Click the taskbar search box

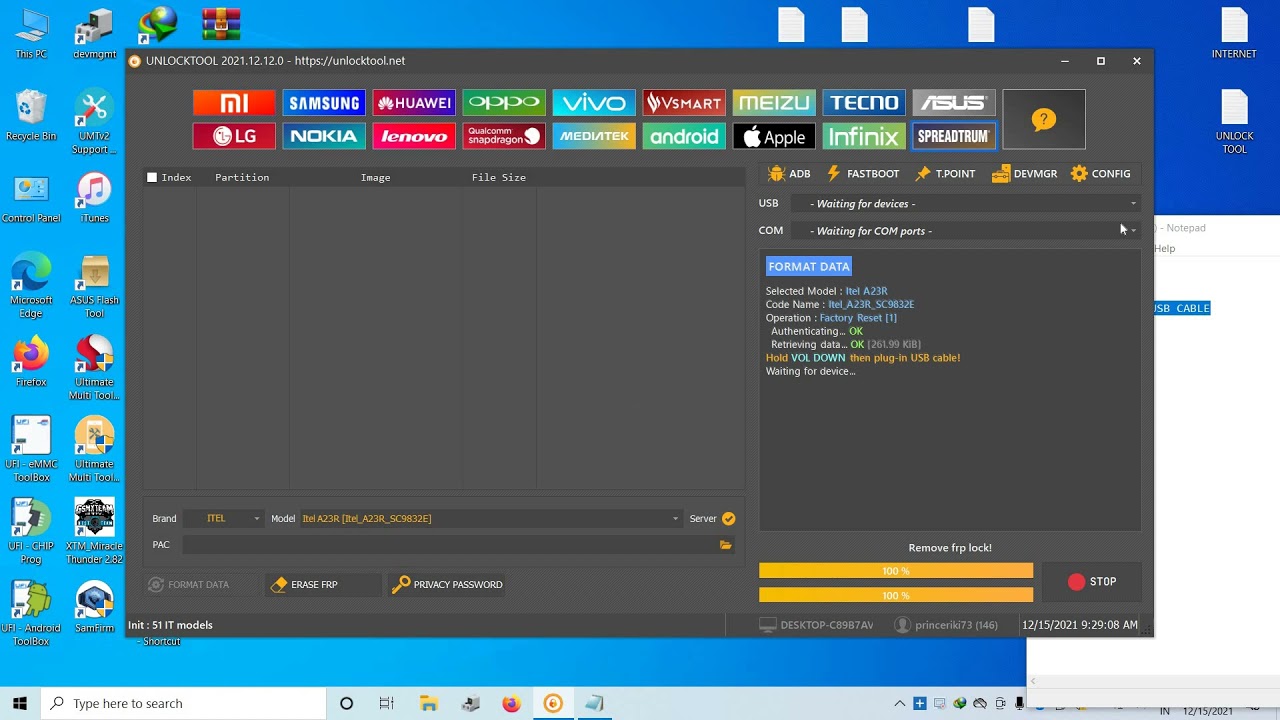183,703
